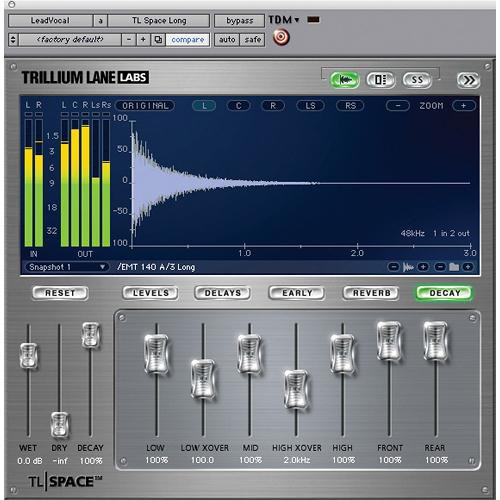
Task: Toggle the bypass button
Action: [x=239, y=21]
